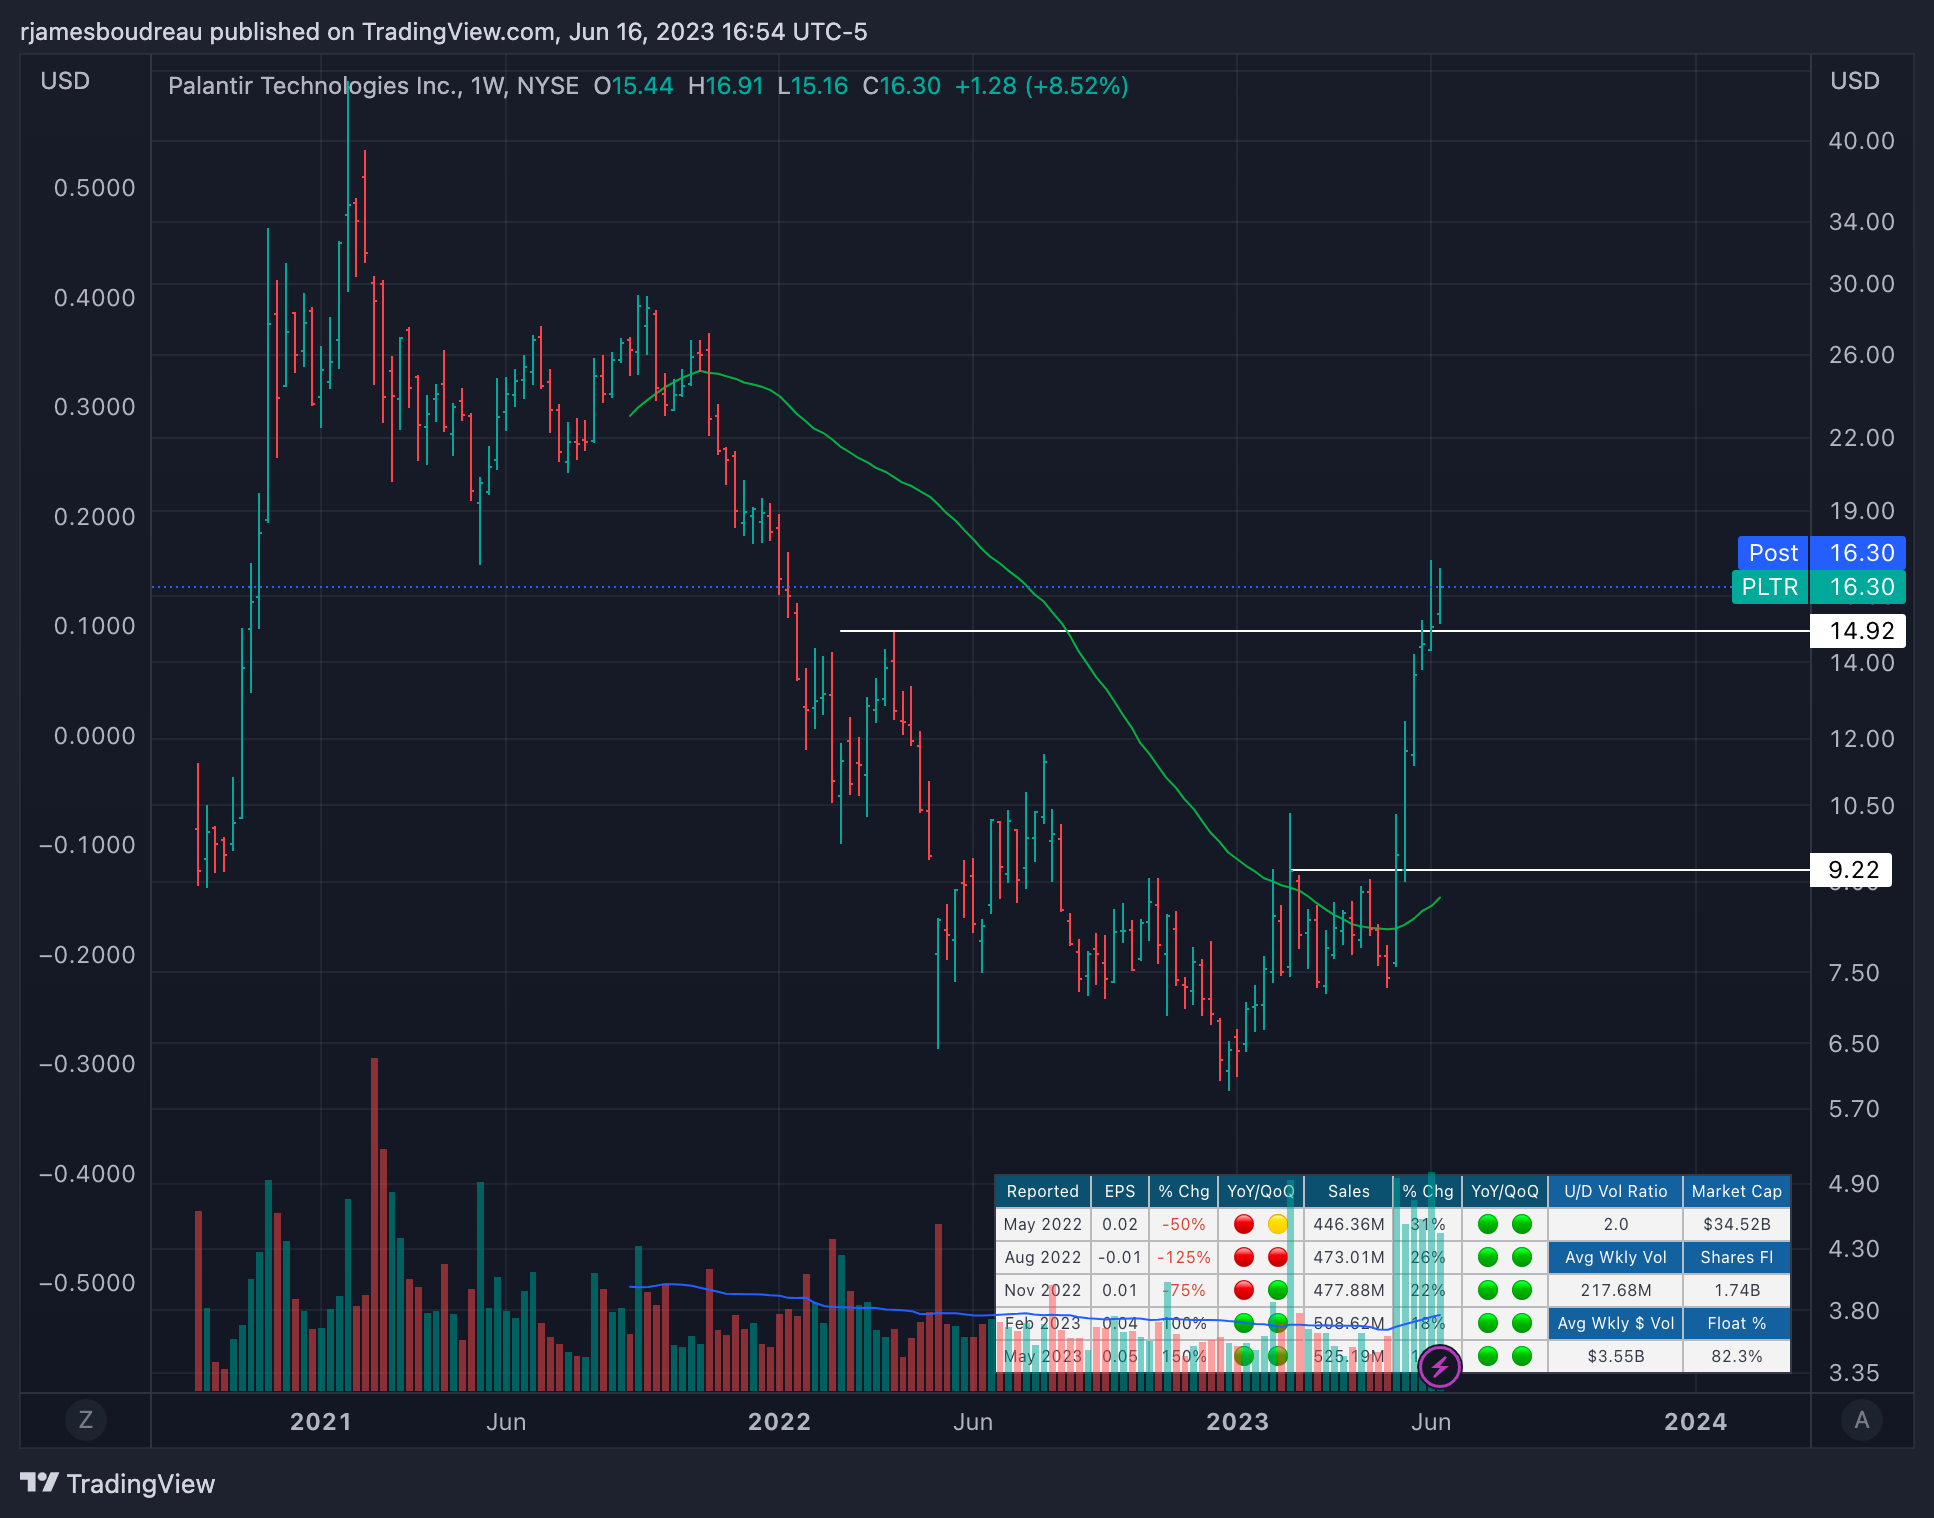Image resolution: width=1934 pixels, height=1518 pixels.
Task: Select the 2022 label on time axis
Action: pyautogui.click(x=779, y=1421)
